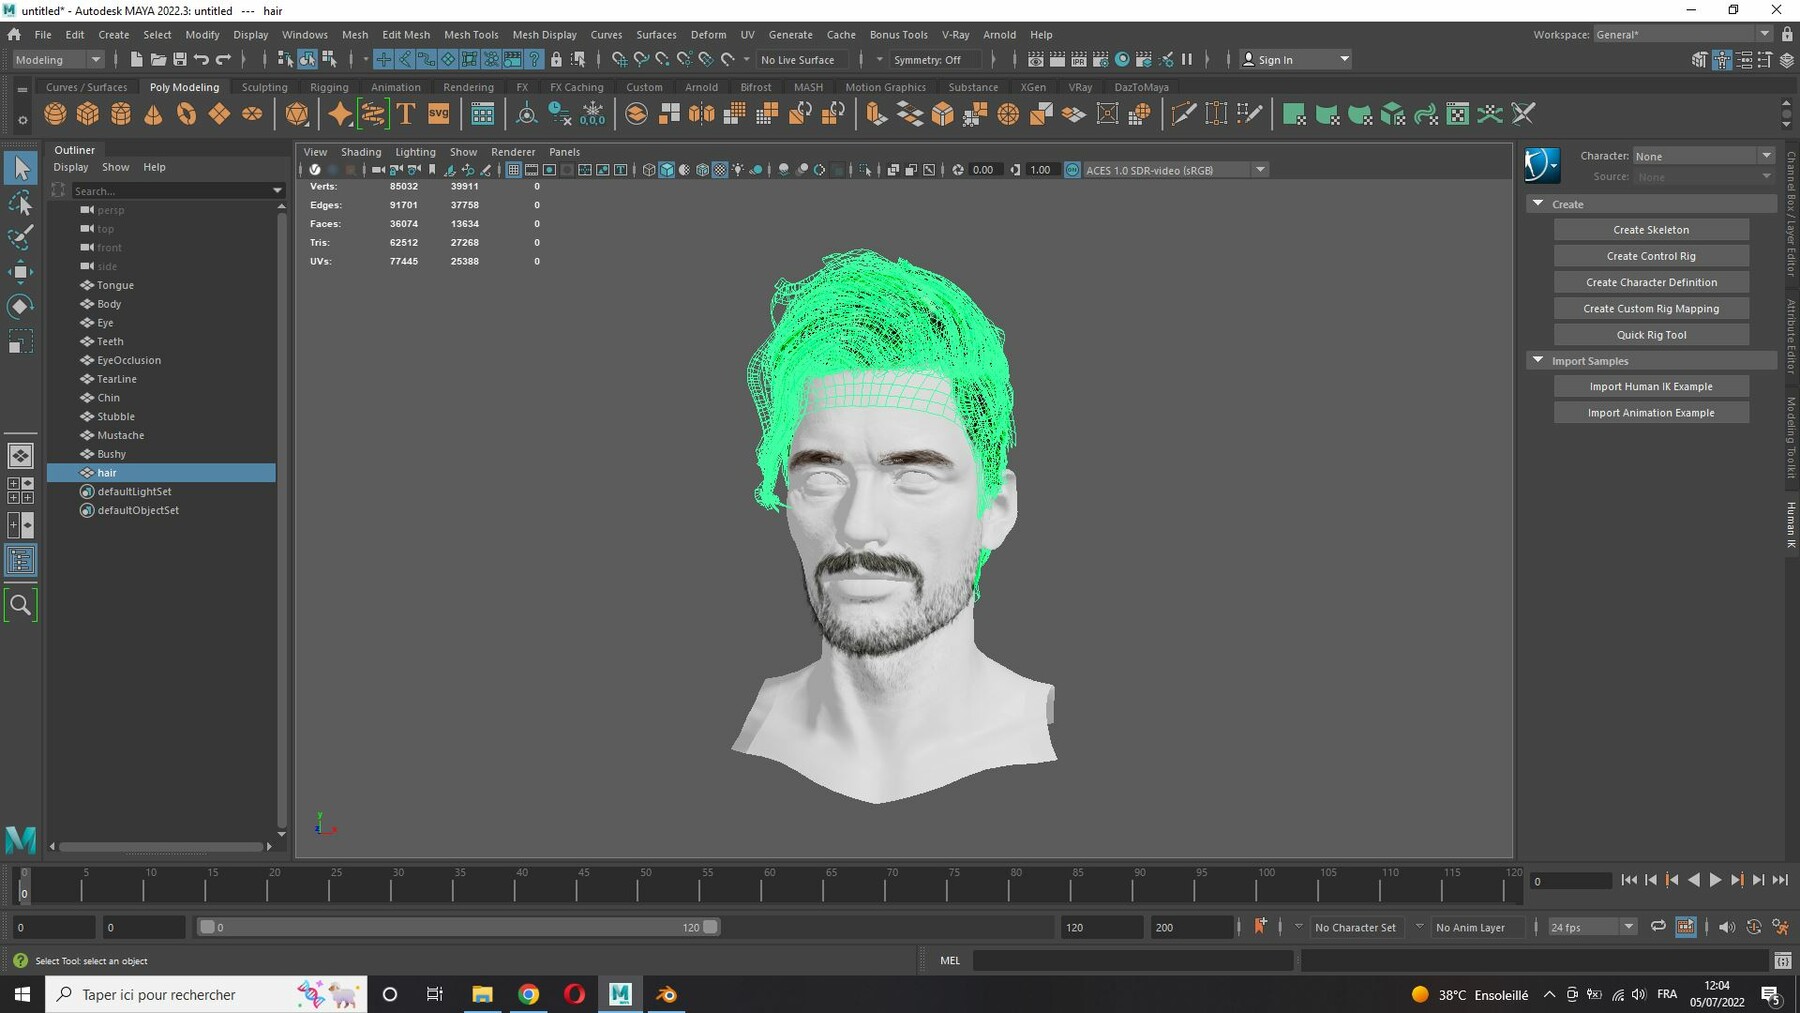The height and width of the screenshot is (1013, 1800).
Task: Create a polygon sphere from shelf
Action: tap(55, 114)
